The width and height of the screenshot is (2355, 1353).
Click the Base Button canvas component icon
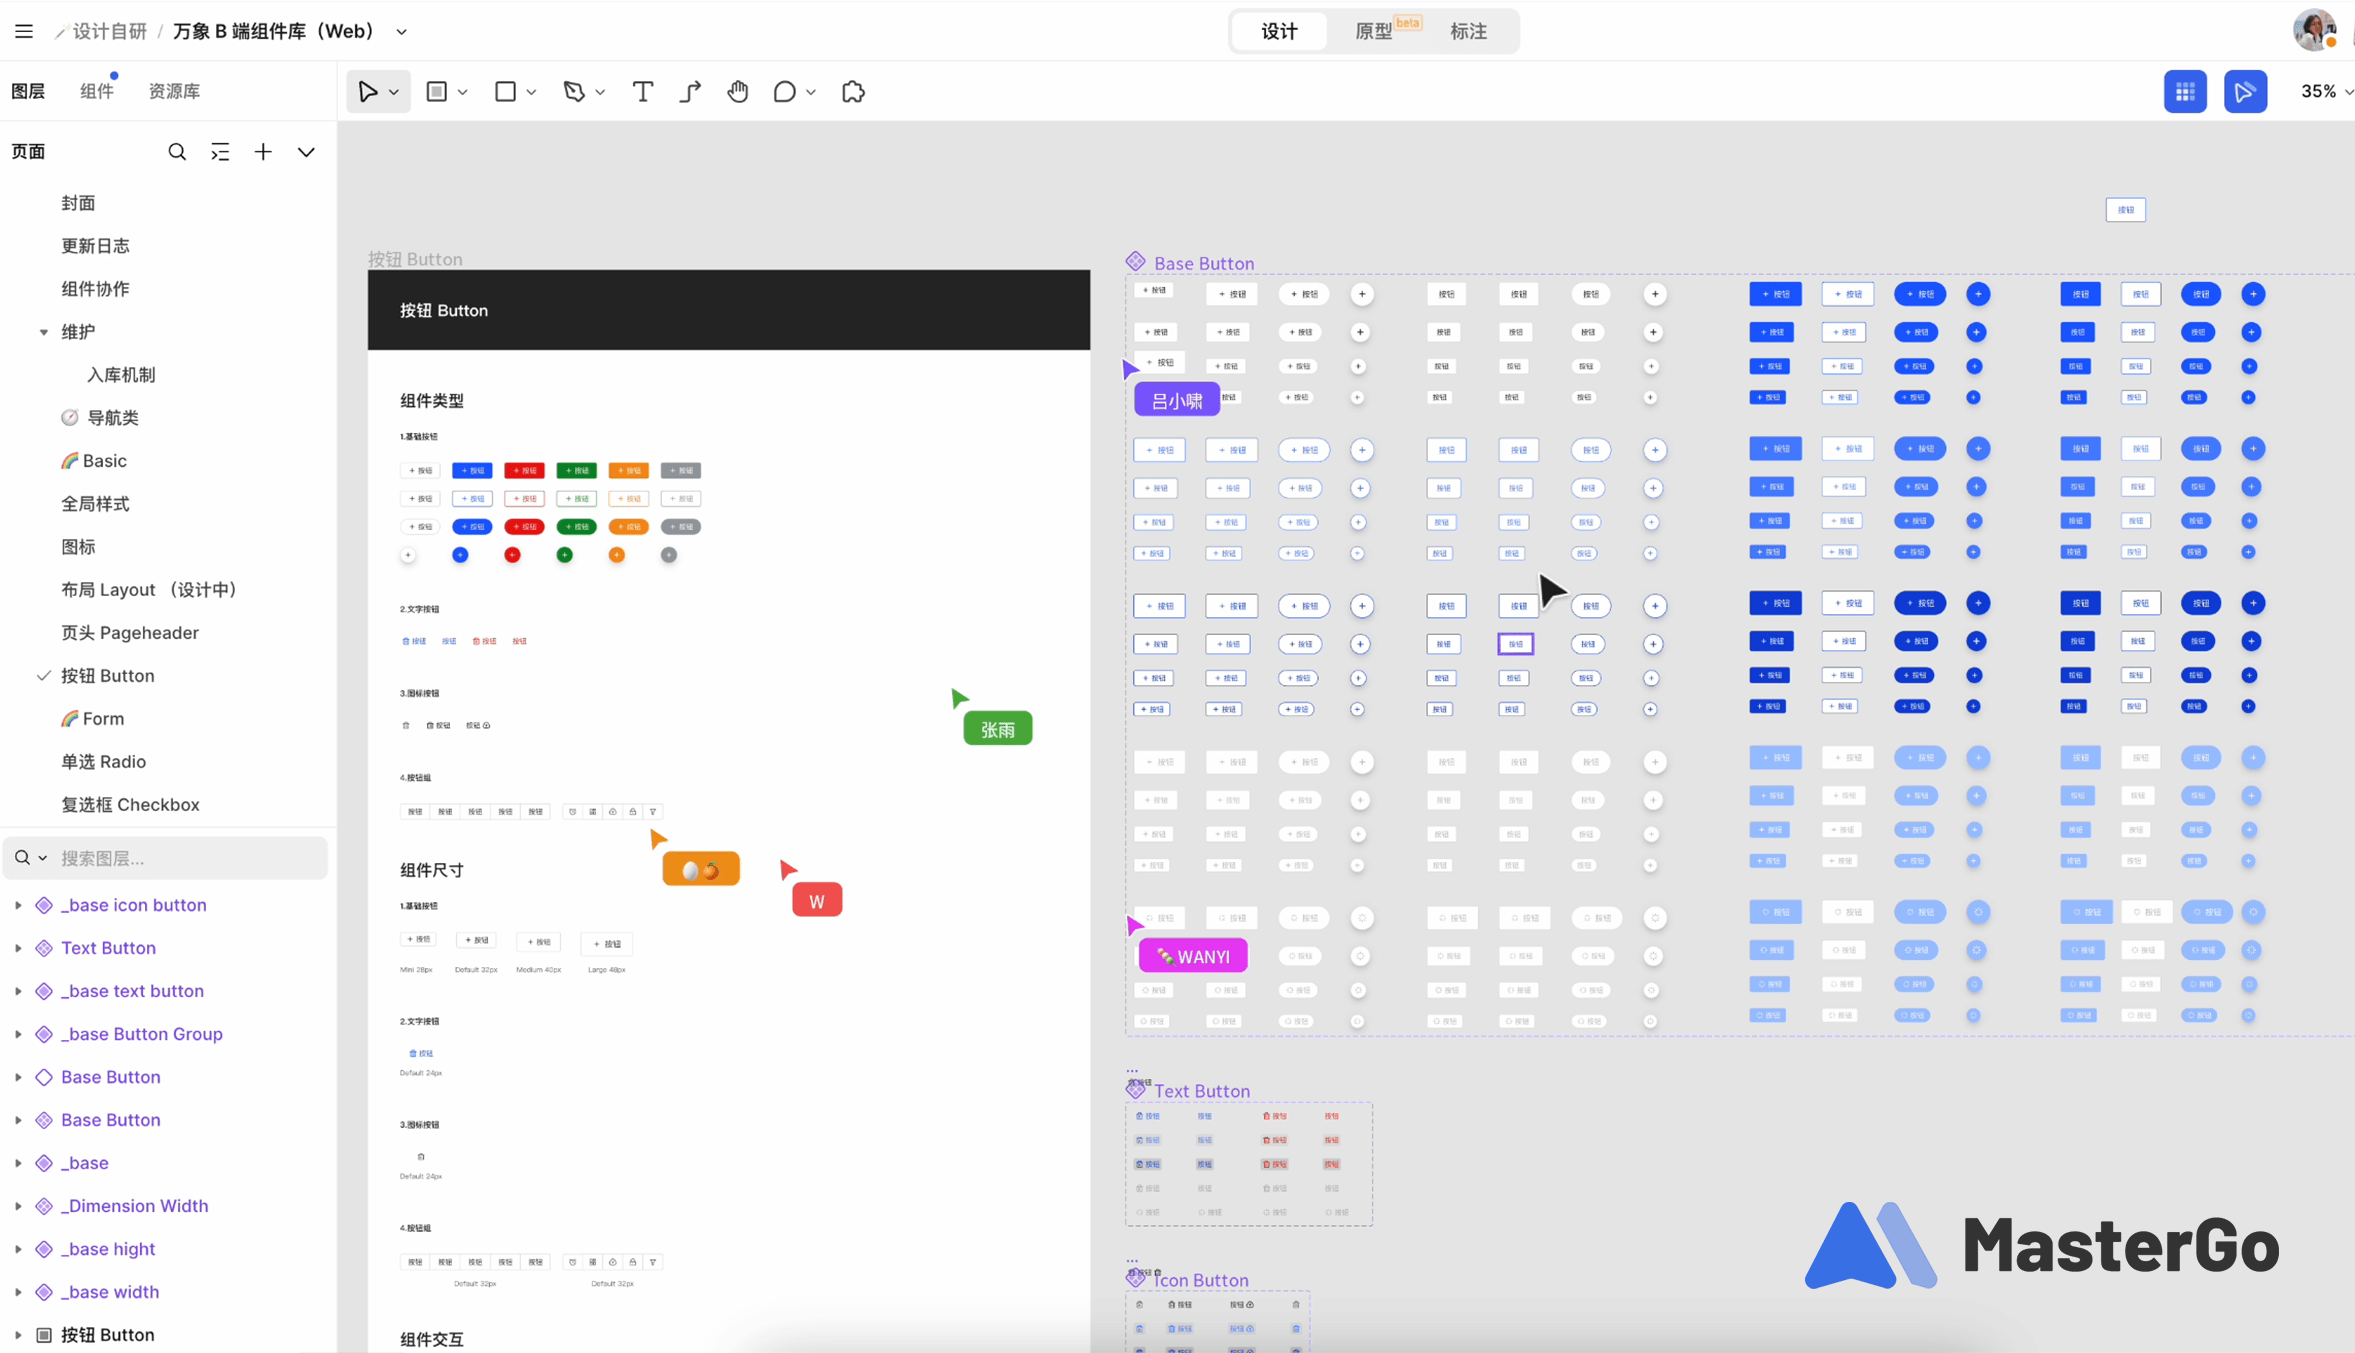[1136, 262]
